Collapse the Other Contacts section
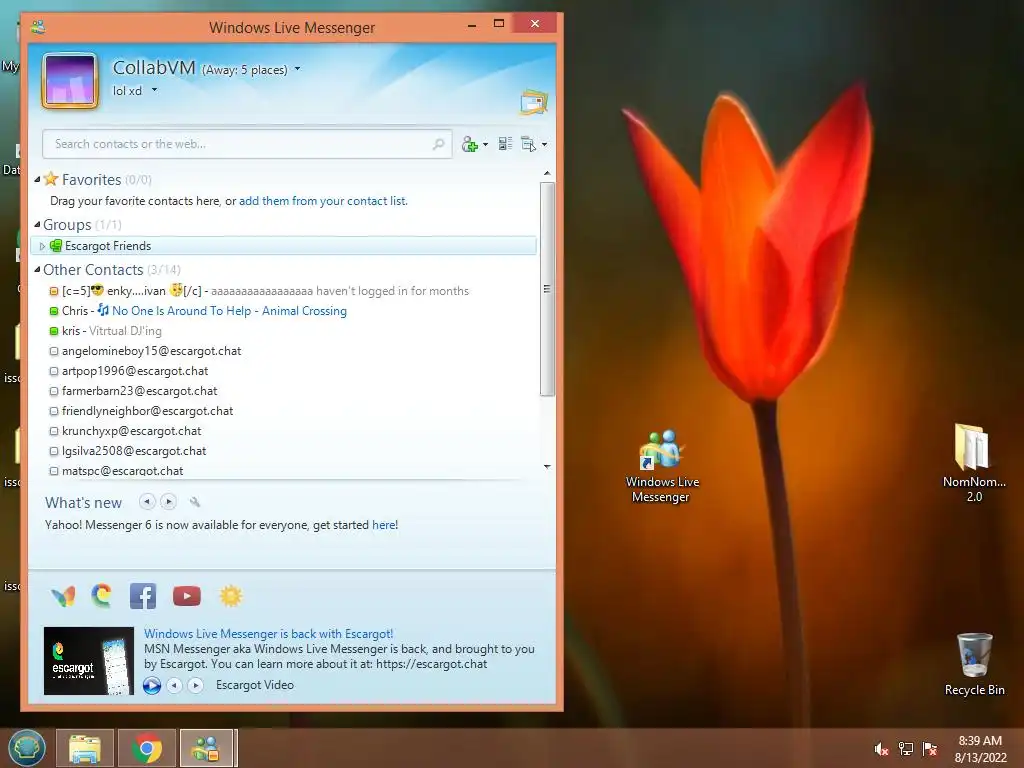Viewport: 1024px width, 768px height. [x=38, y=270]
